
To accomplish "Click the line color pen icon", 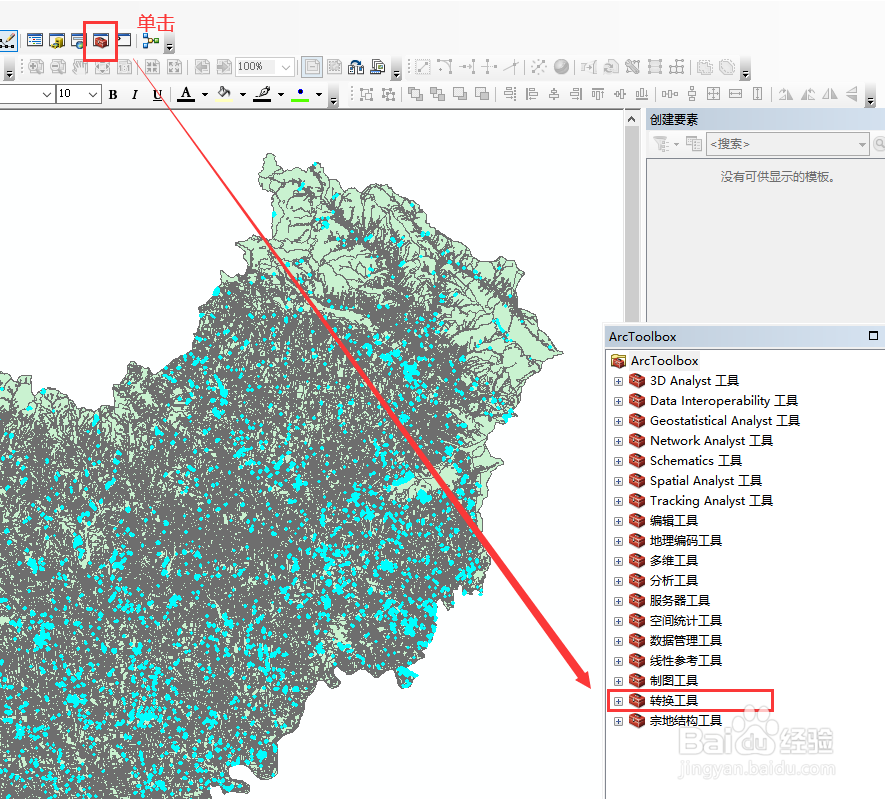I will 262,94.
